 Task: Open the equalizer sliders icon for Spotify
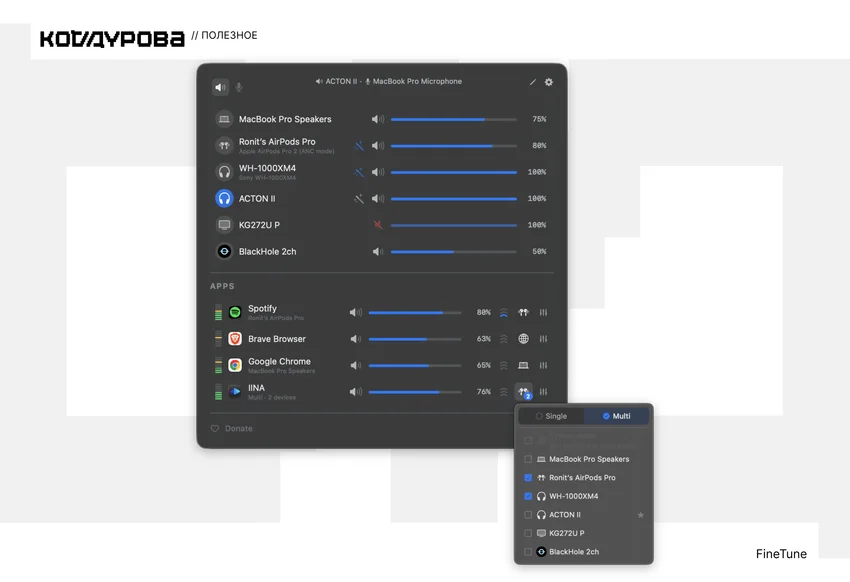point(543,312)
